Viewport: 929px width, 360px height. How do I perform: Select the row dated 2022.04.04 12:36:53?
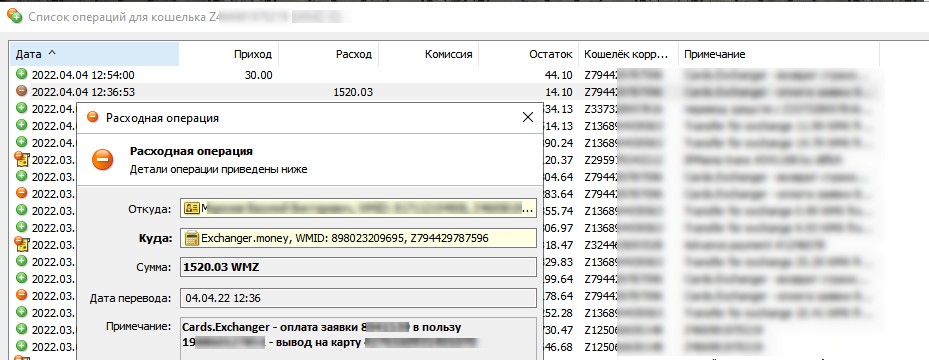(x=444, y=91)
